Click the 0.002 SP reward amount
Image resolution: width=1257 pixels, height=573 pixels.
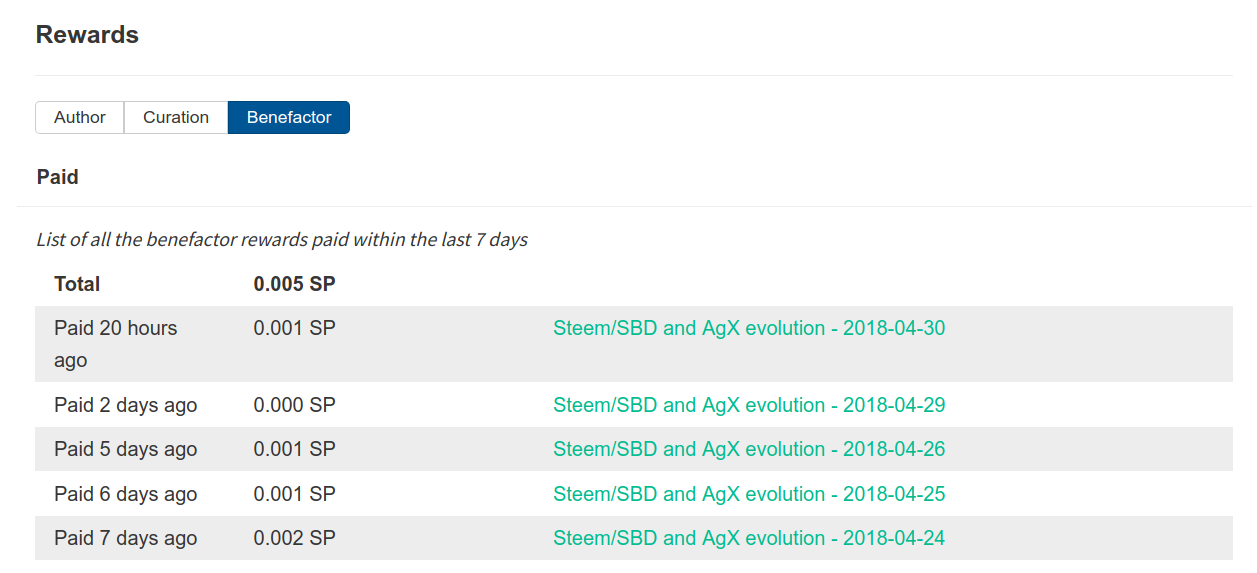(294, 538)
